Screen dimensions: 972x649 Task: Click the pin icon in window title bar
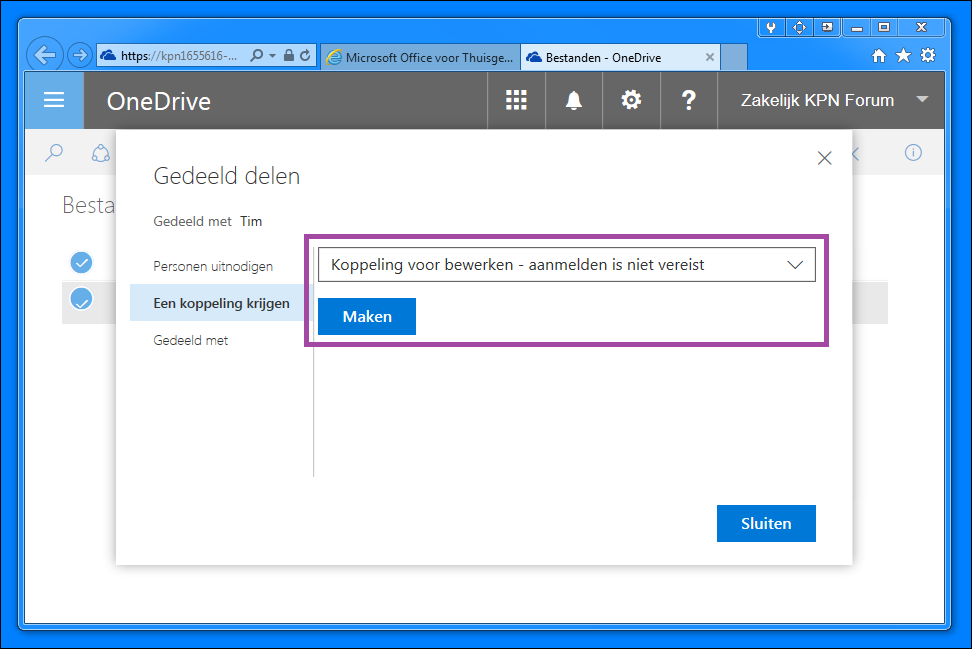pyautogui.click(x=771, y=27)
